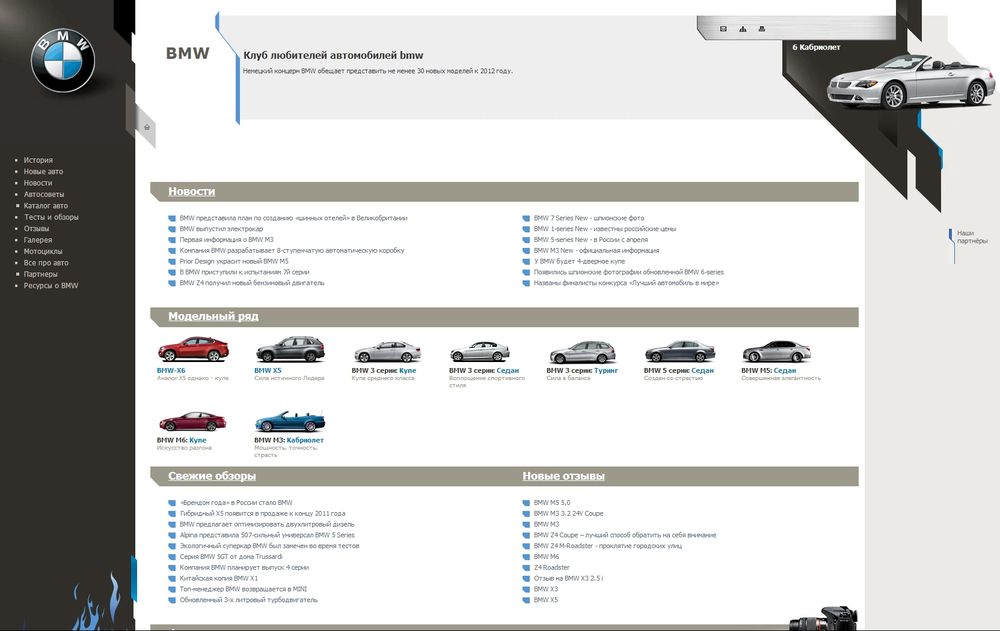Open the blue BMW M3 Кабриолет thumbnail
1000x631 pixels.
(290, 421)
